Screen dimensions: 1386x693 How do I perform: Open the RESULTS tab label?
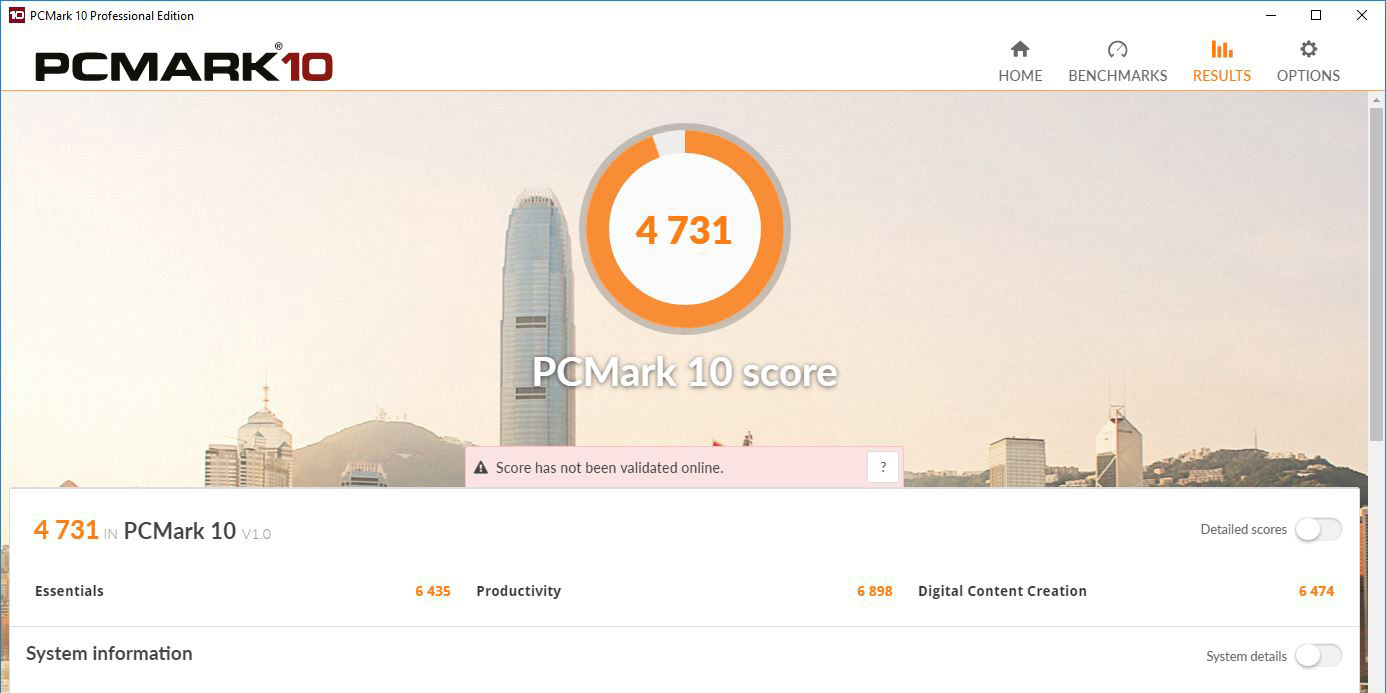[x=1221, y=76]
